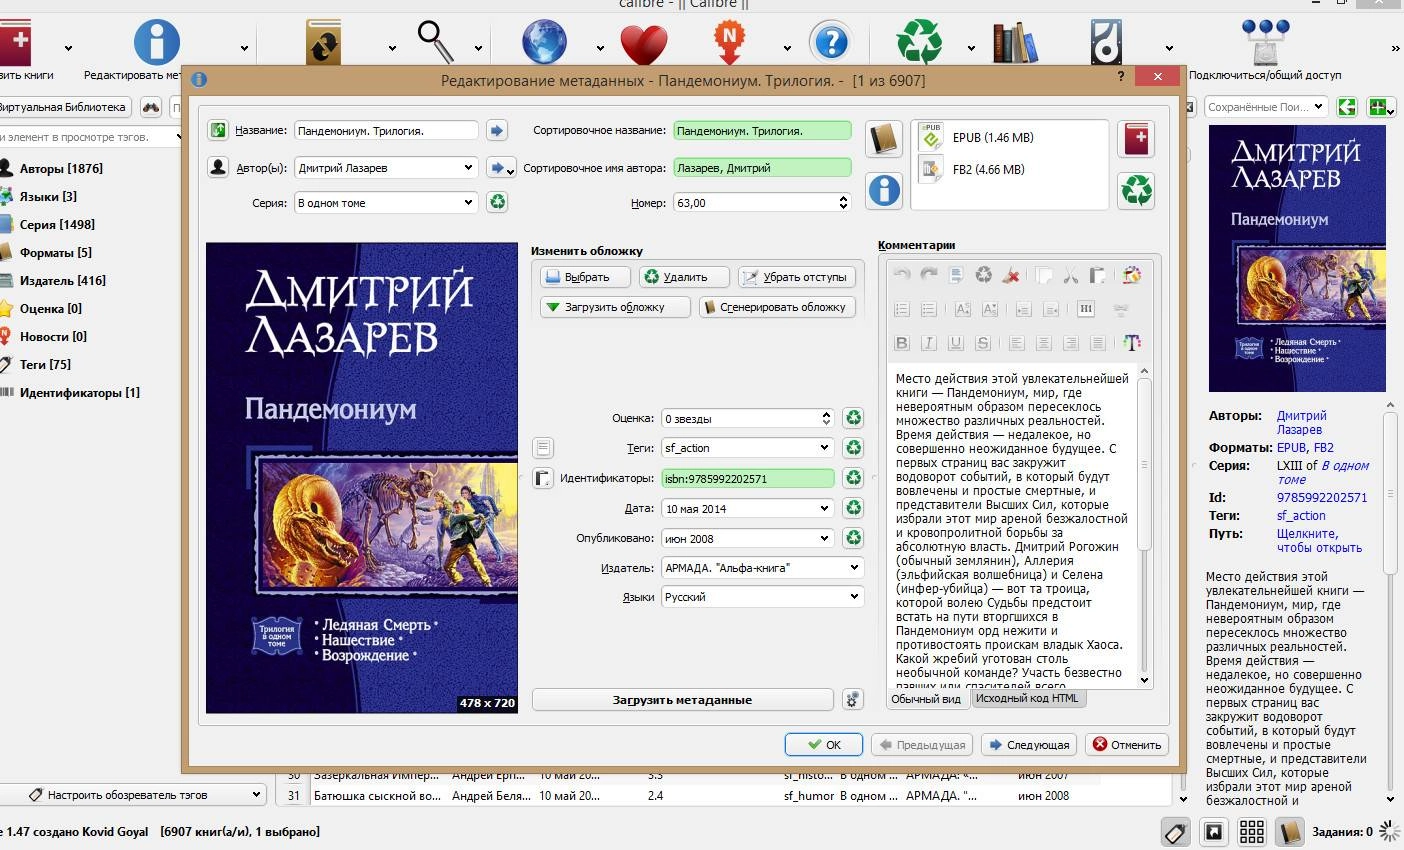
Task: Open the H1 heading style button in comments
Action: (1086, 309)
